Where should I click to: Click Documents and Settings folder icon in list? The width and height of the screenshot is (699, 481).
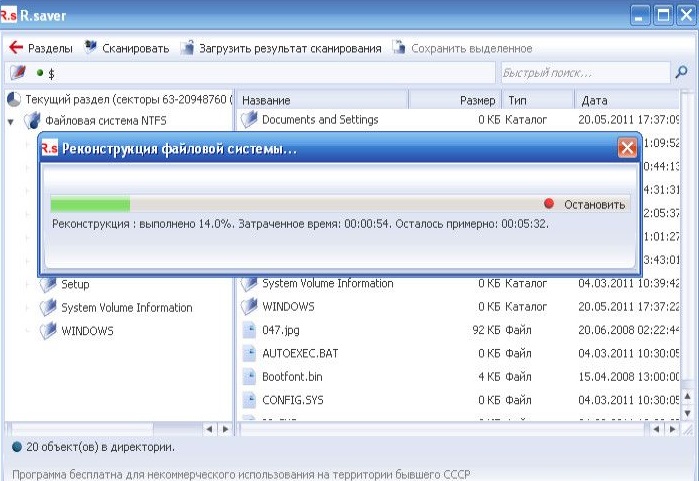(249, 119)
